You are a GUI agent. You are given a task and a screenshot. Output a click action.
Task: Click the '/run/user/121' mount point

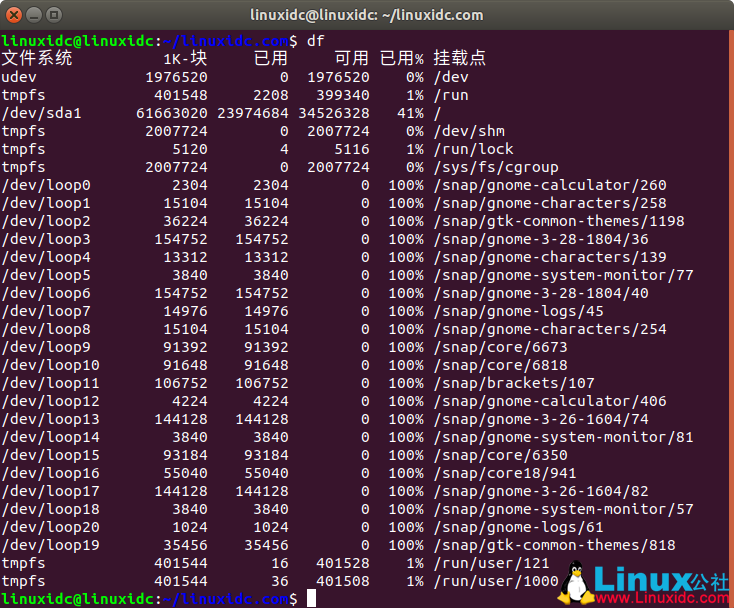492,563
